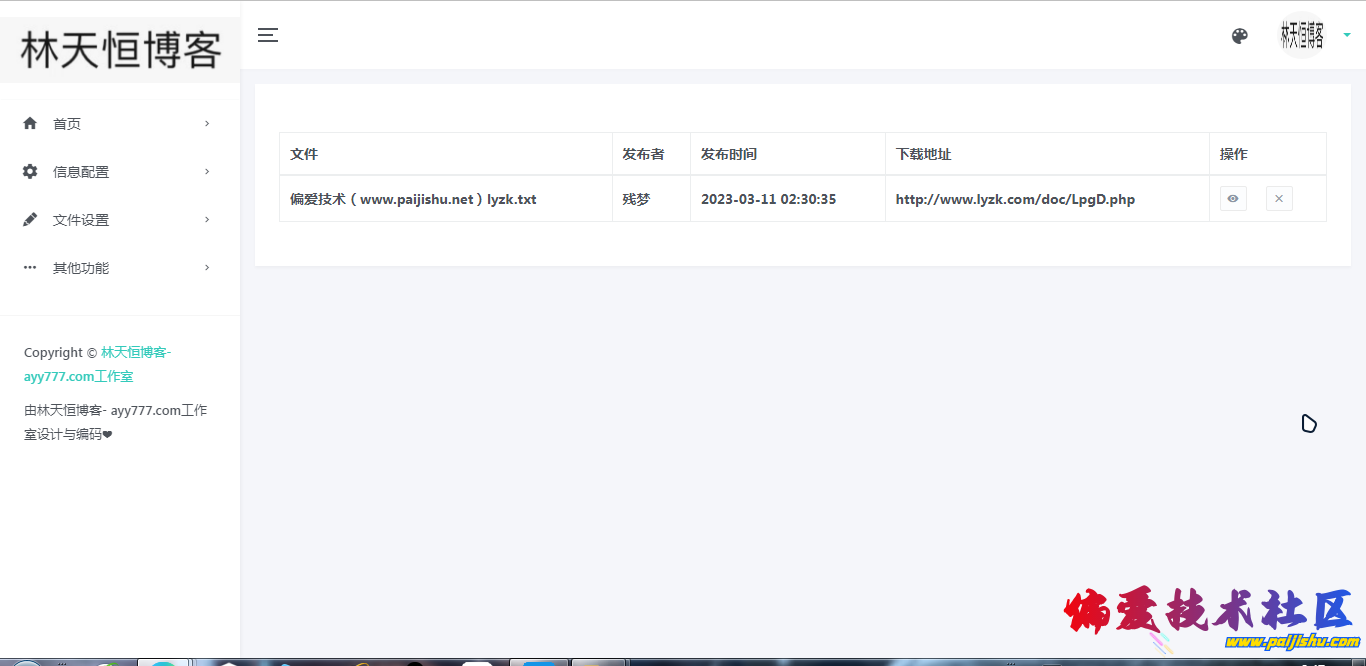Click the ellipsis icon beside 其他功能
This screenshot has width=1366, height=666.
[x=30, y=267]
